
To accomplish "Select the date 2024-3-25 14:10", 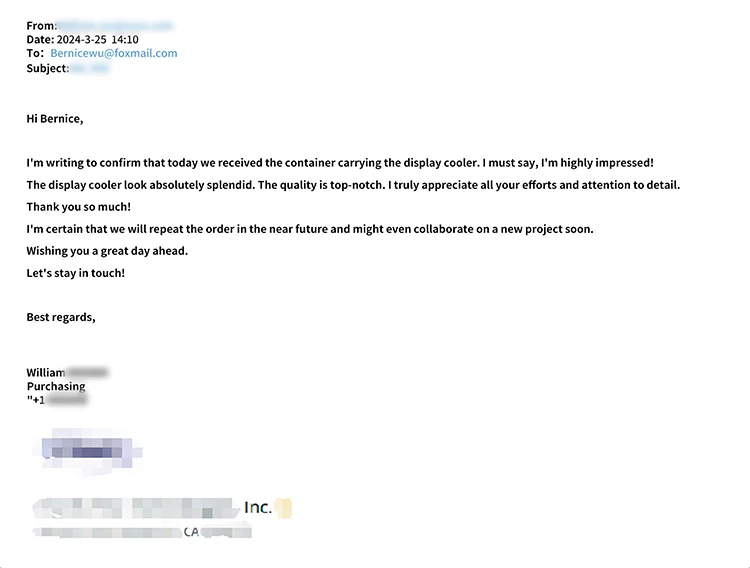I will 98,39.
